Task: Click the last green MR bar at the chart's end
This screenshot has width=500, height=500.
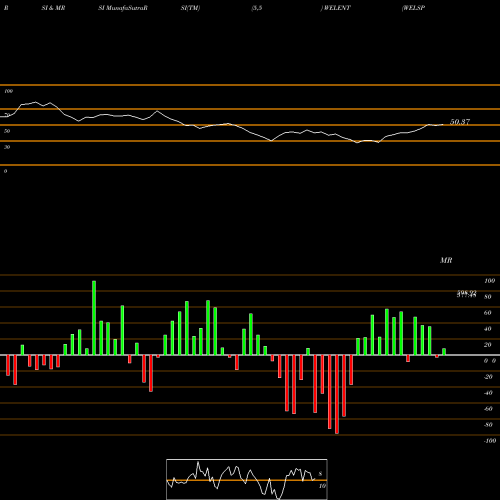Action: coord(444,352)
